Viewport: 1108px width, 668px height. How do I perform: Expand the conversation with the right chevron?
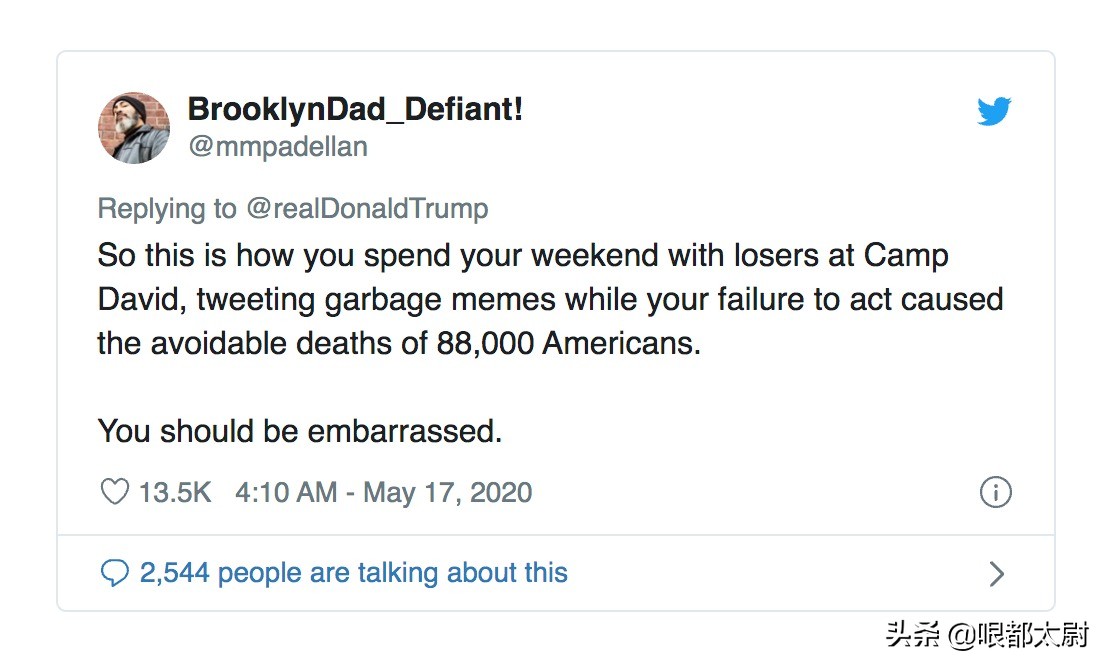click(x=995, y=573)
